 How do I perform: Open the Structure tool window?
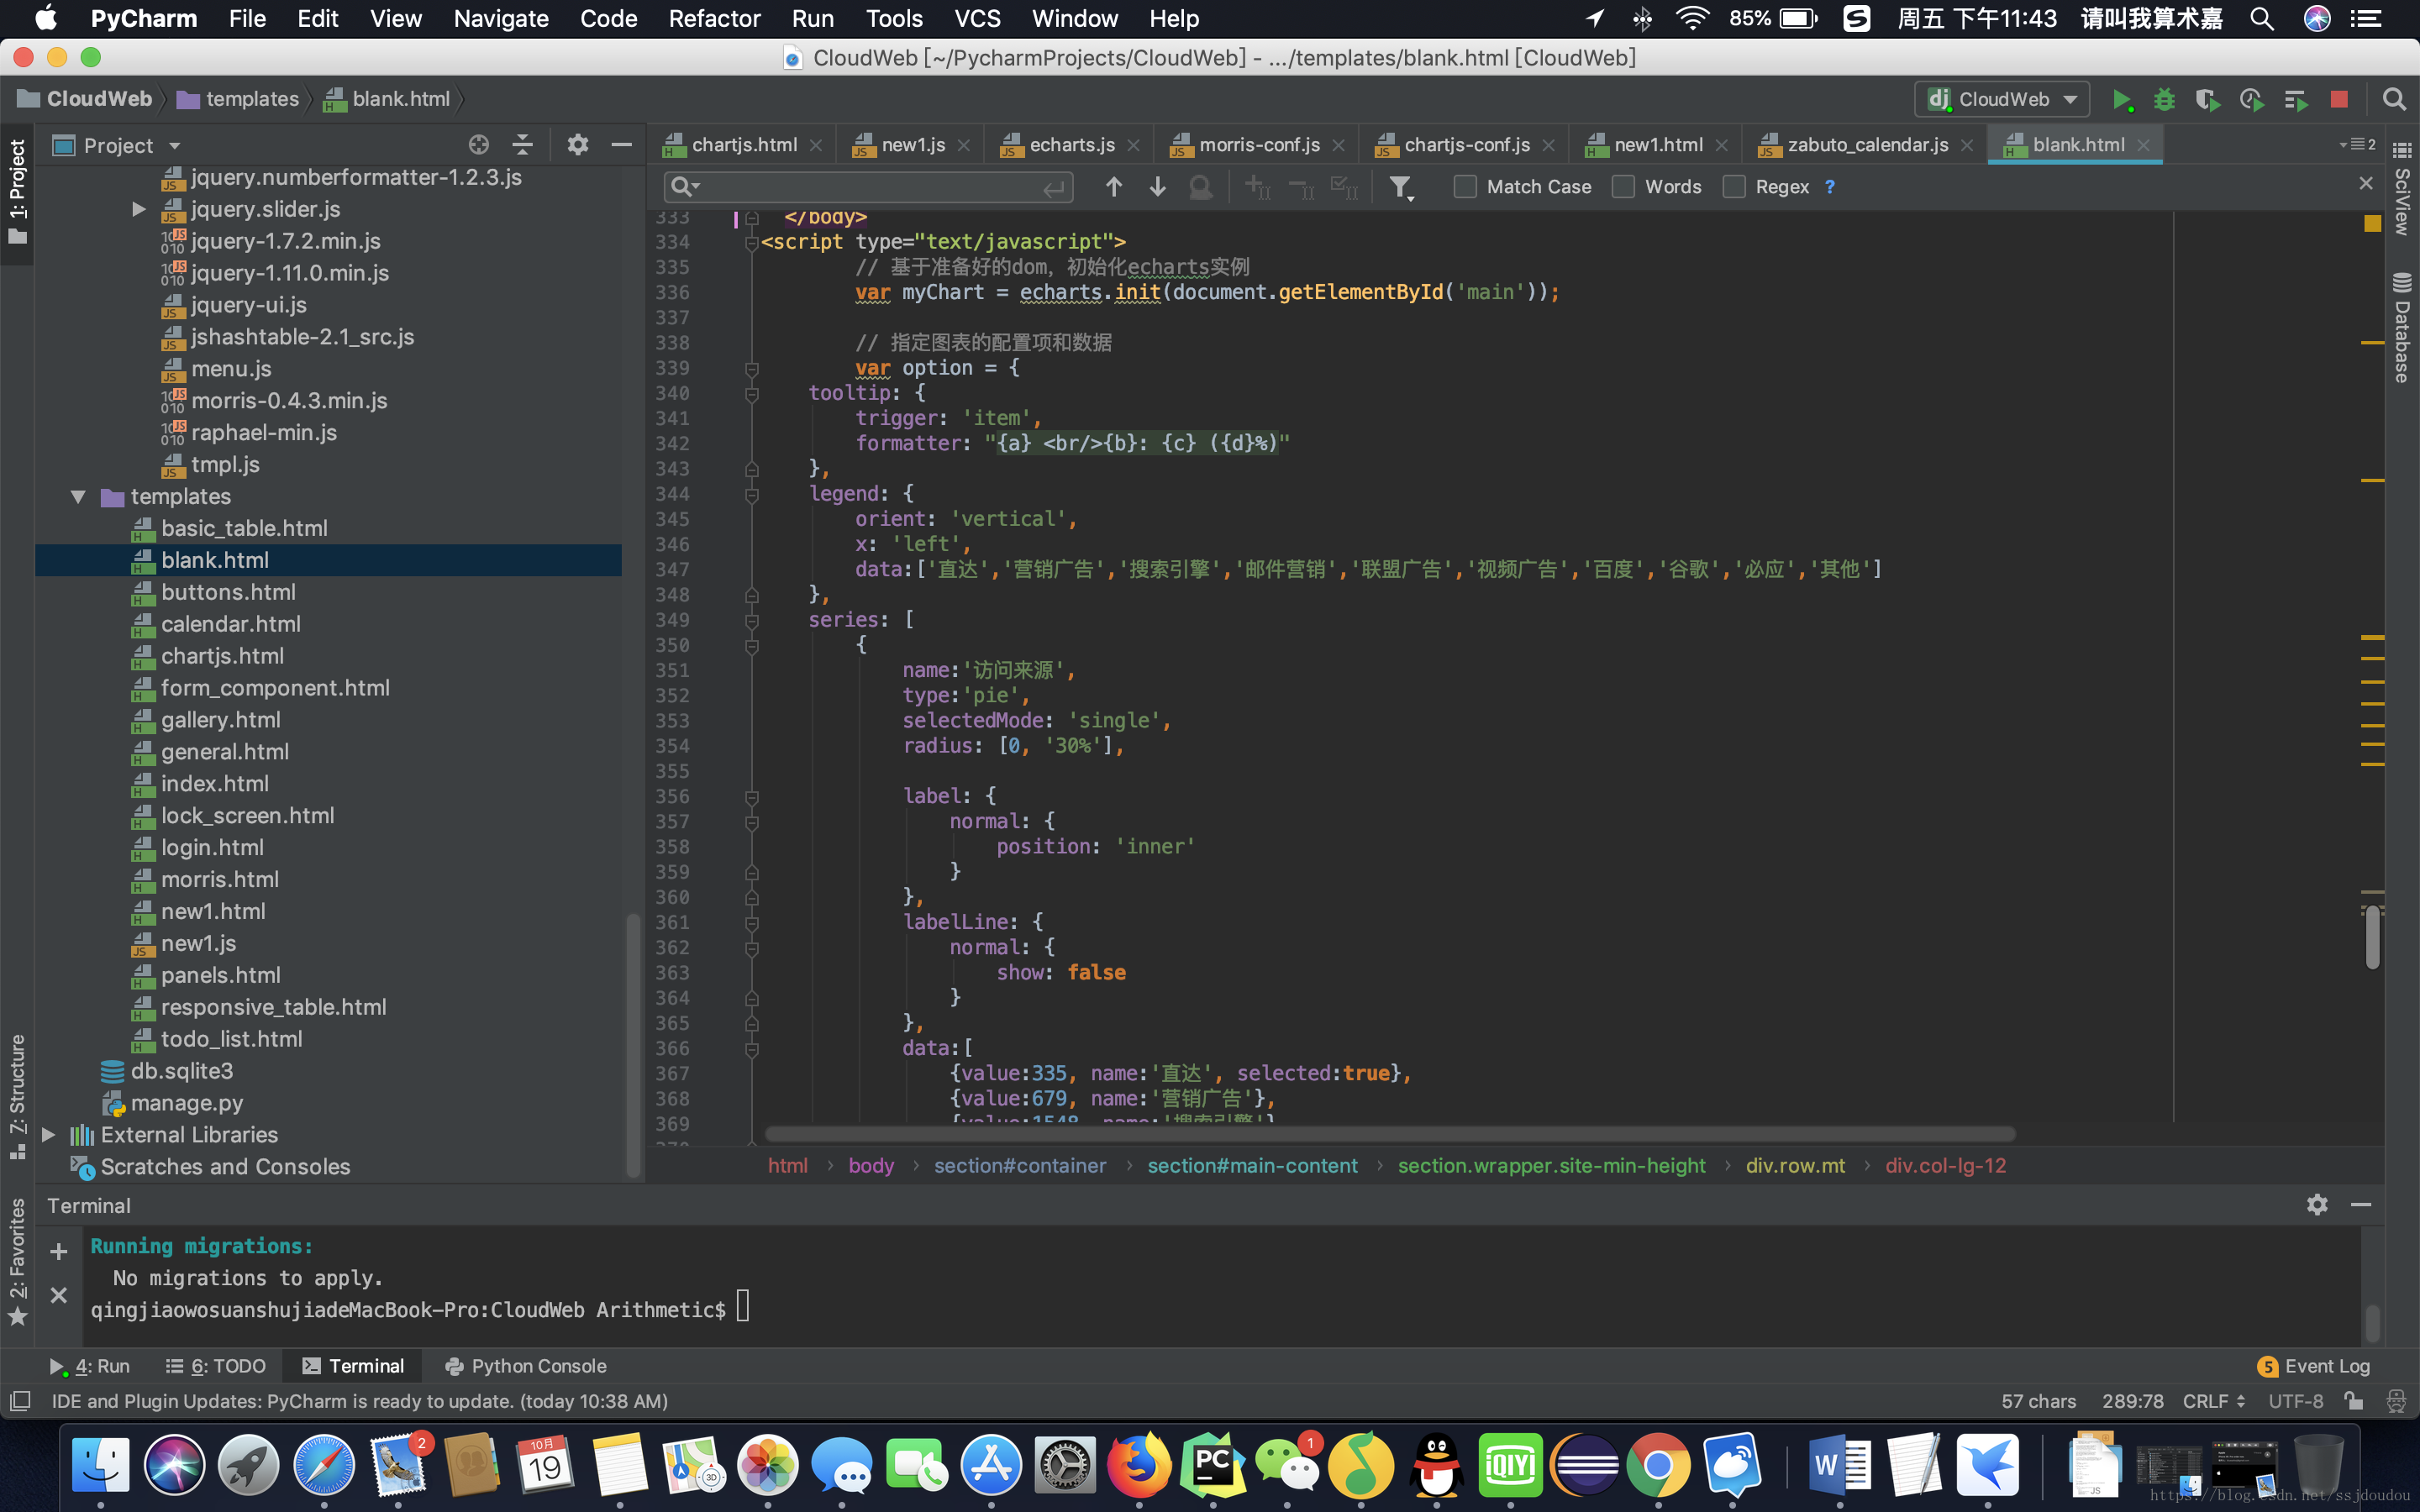pos(17,1096)
